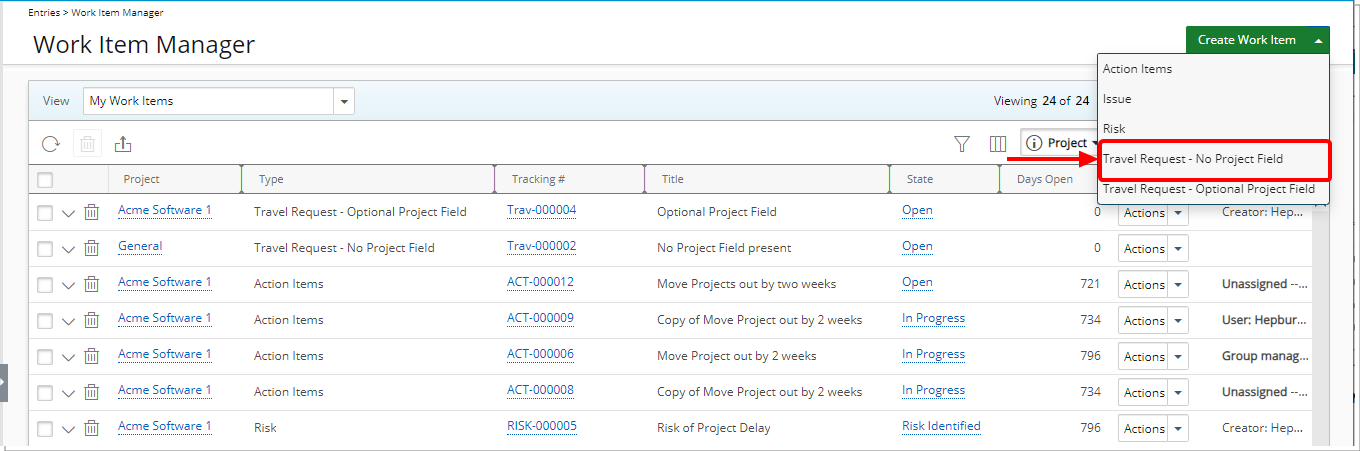Click the Create Work Item button
This screenshot has width=1360, height=451.
tap(1246, 40)
